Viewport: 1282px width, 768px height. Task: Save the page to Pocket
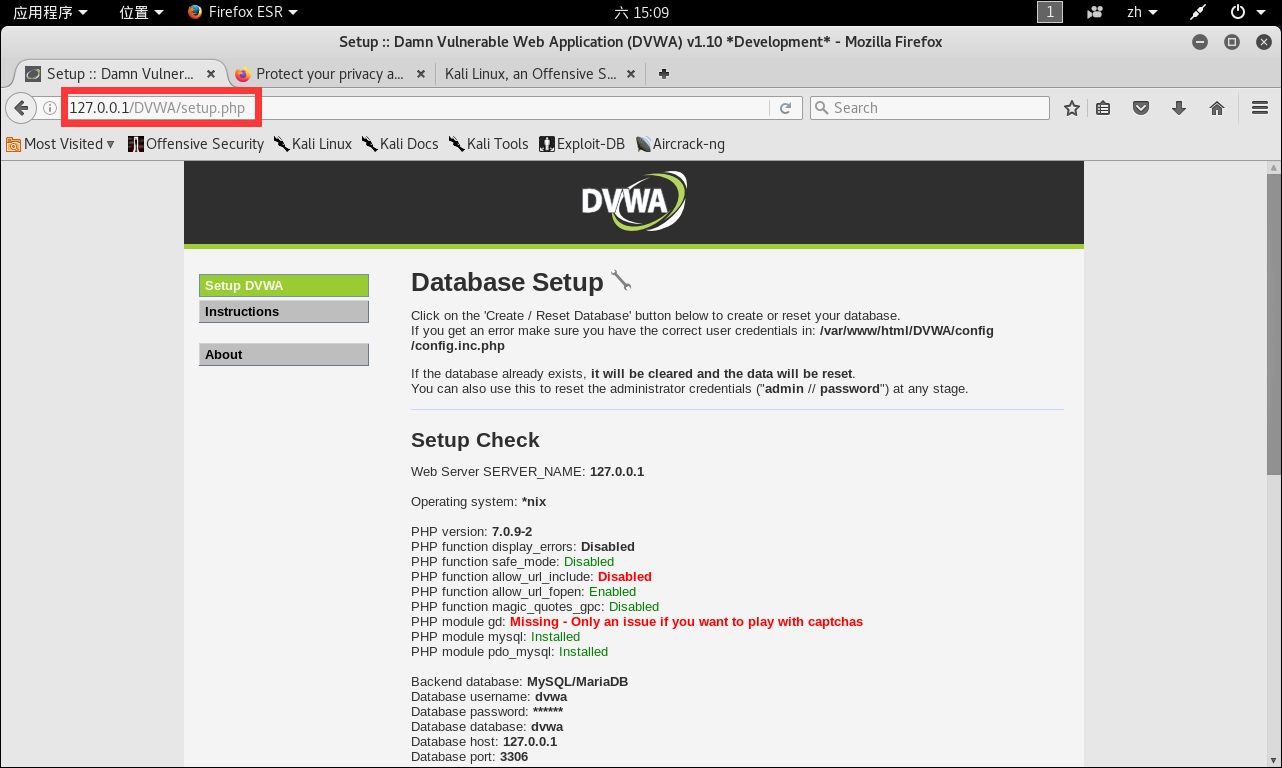pos(1140,107)
